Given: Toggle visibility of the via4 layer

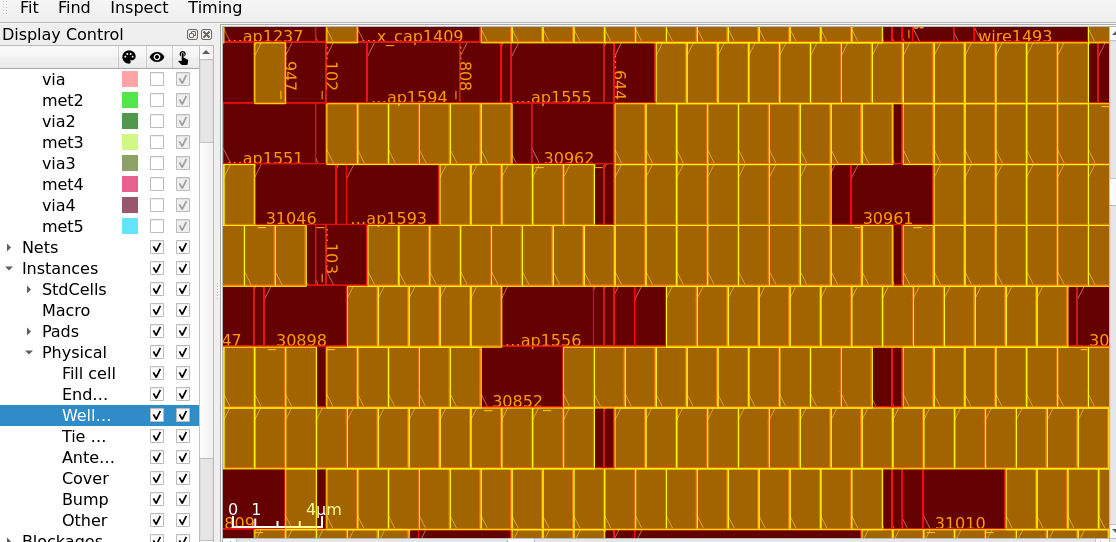Looking at the screenshot, I should (x=157, y=205).
